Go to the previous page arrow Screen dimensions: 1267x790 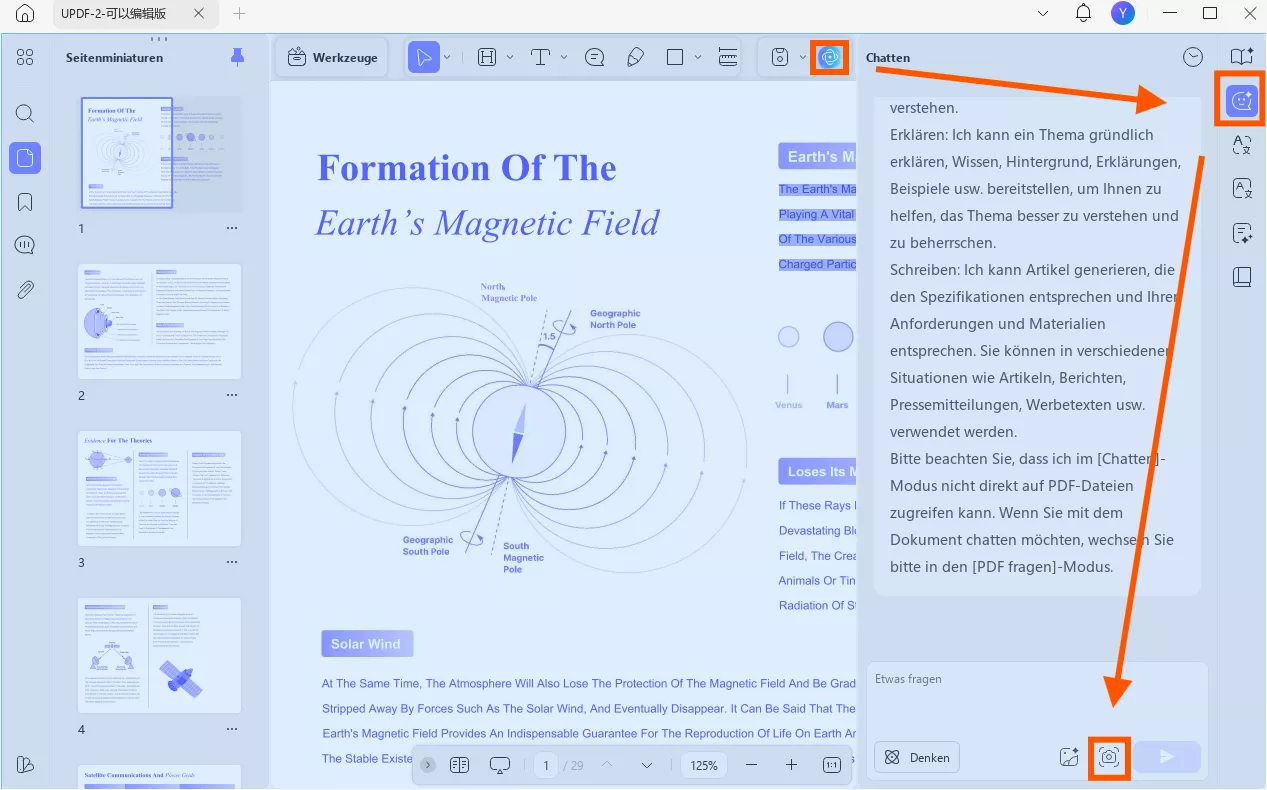[x=606, y=765]
